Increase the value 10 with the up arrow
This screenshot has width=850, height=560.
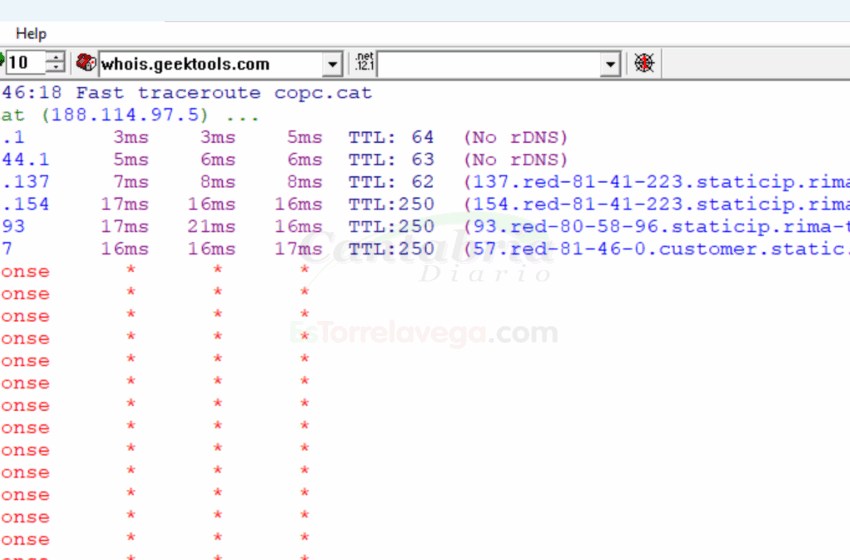tap(55, 58)
